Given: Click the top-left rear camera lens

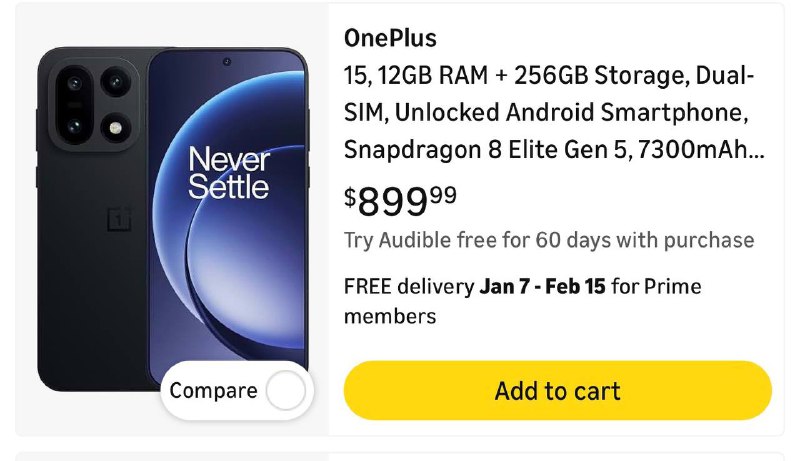Looking at the screenshot, I should (74, 82).
